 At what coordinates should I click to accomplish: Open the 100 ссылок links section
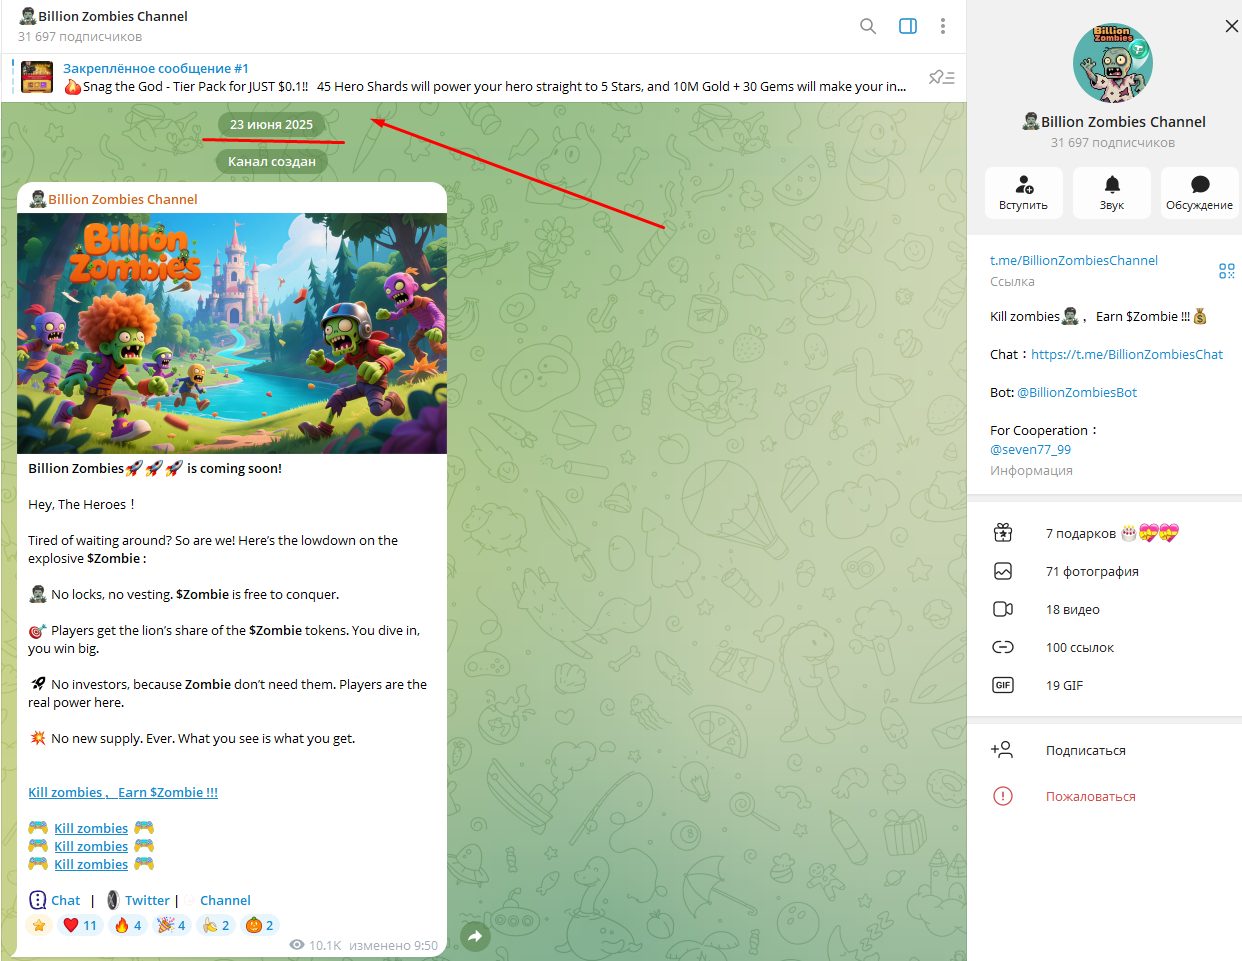(1104, 647)
